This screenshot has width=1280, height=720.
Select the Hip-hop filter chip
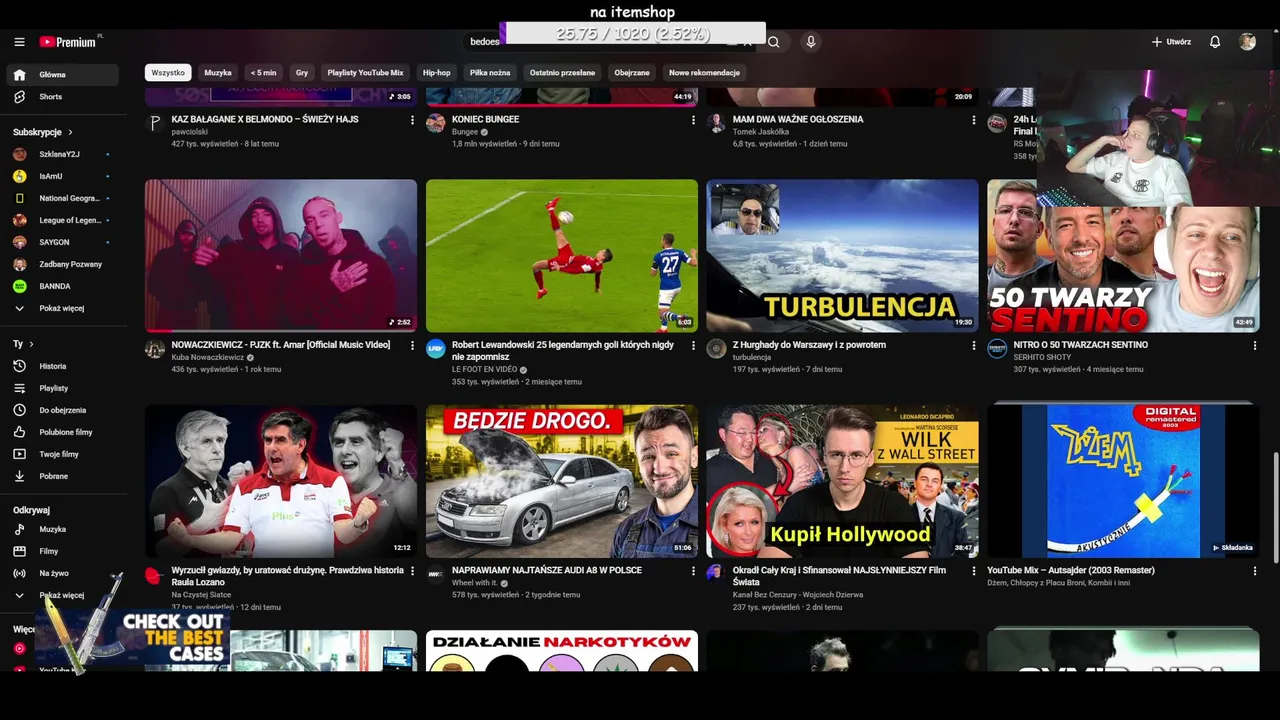[x=437, y=73]
